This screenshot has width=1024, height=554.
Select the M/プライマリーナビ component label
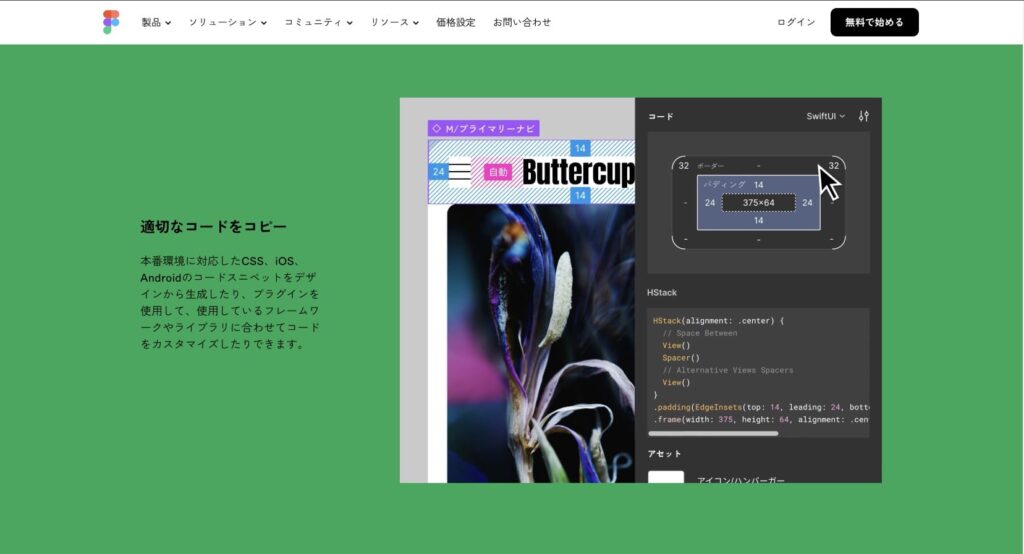coord(483,129)
